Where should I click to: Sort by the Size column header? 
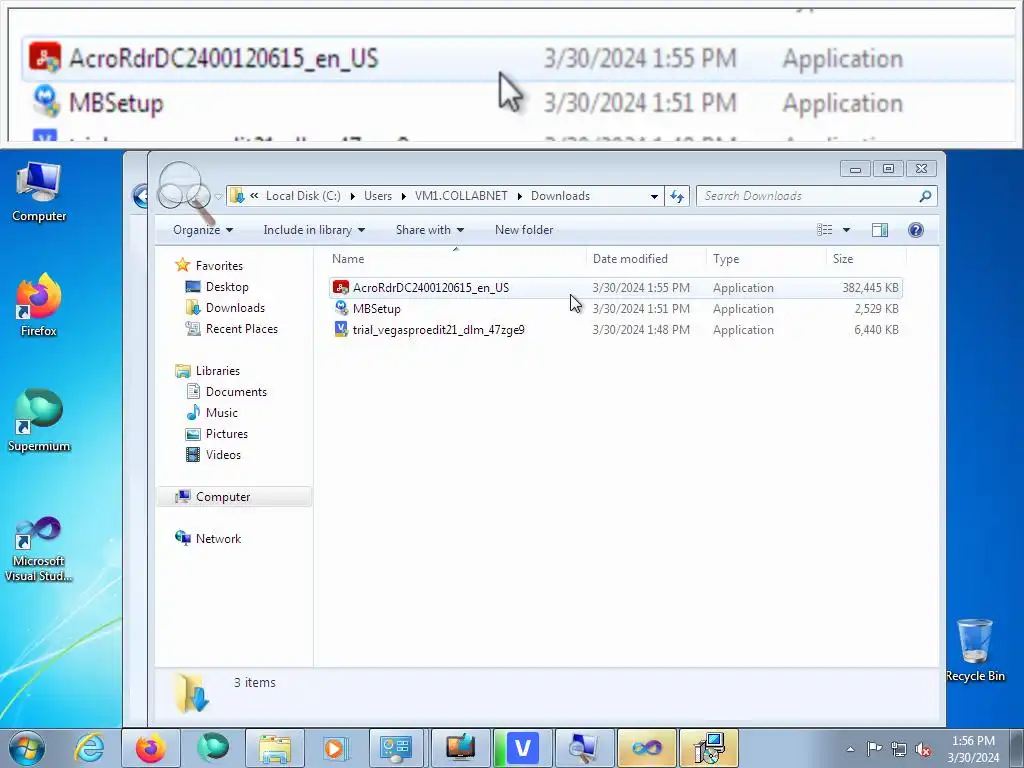(x=866, y=259)
